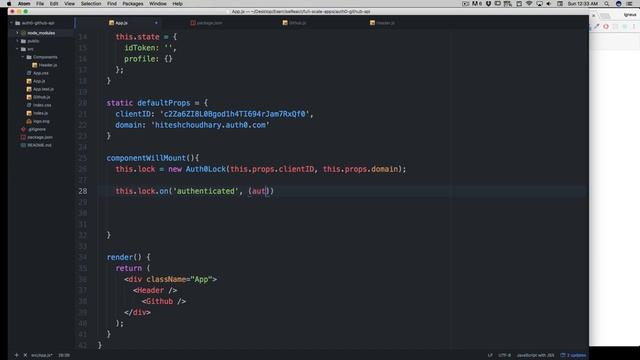The width and height of the screenshot is (640, 360).
Task: Click the Auth0Lock constructor call
Action: point(206,169)
